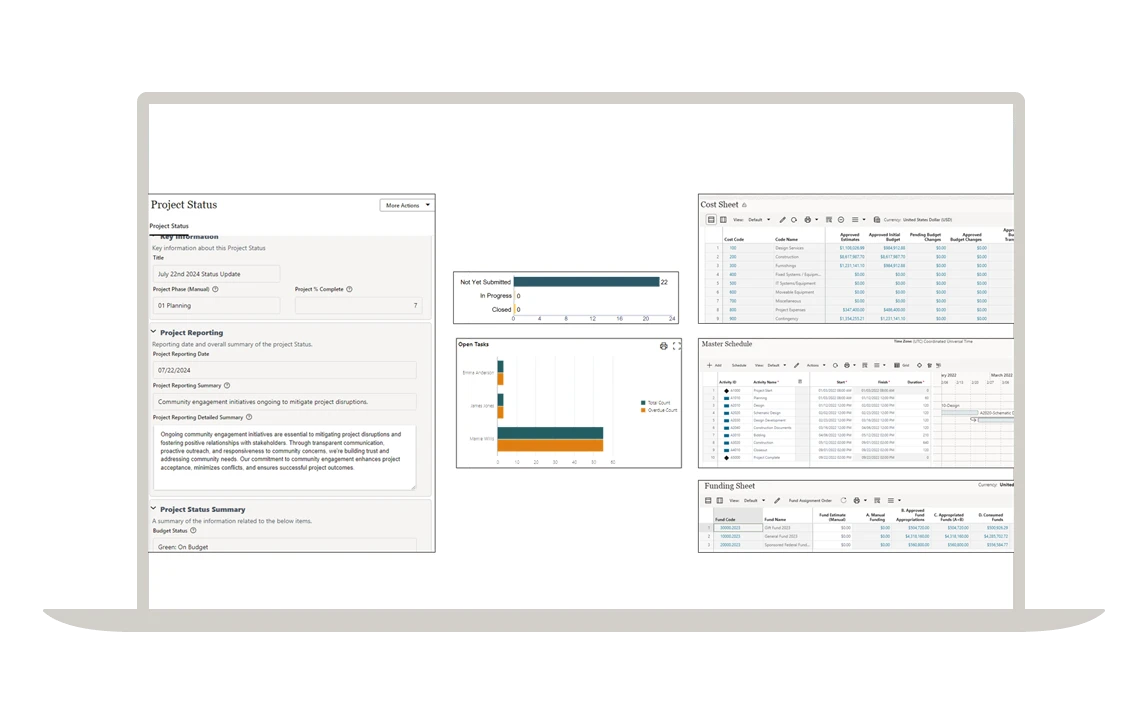
Task: Collapse the Project Reporting section
Action: (154, 332)
